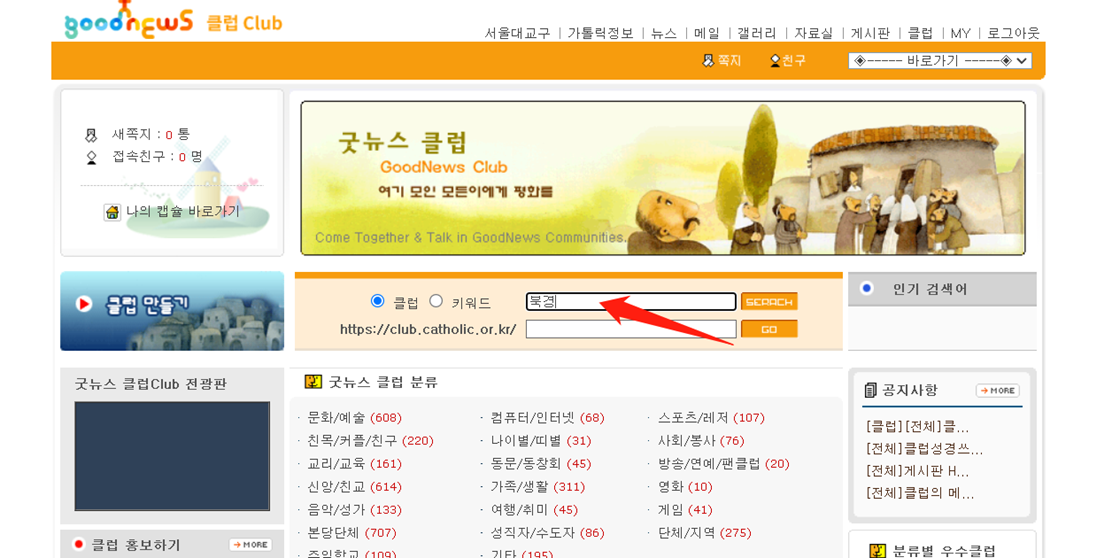
Task: Open 서울대교구 in top menu
Action: [x=517, y=33]
